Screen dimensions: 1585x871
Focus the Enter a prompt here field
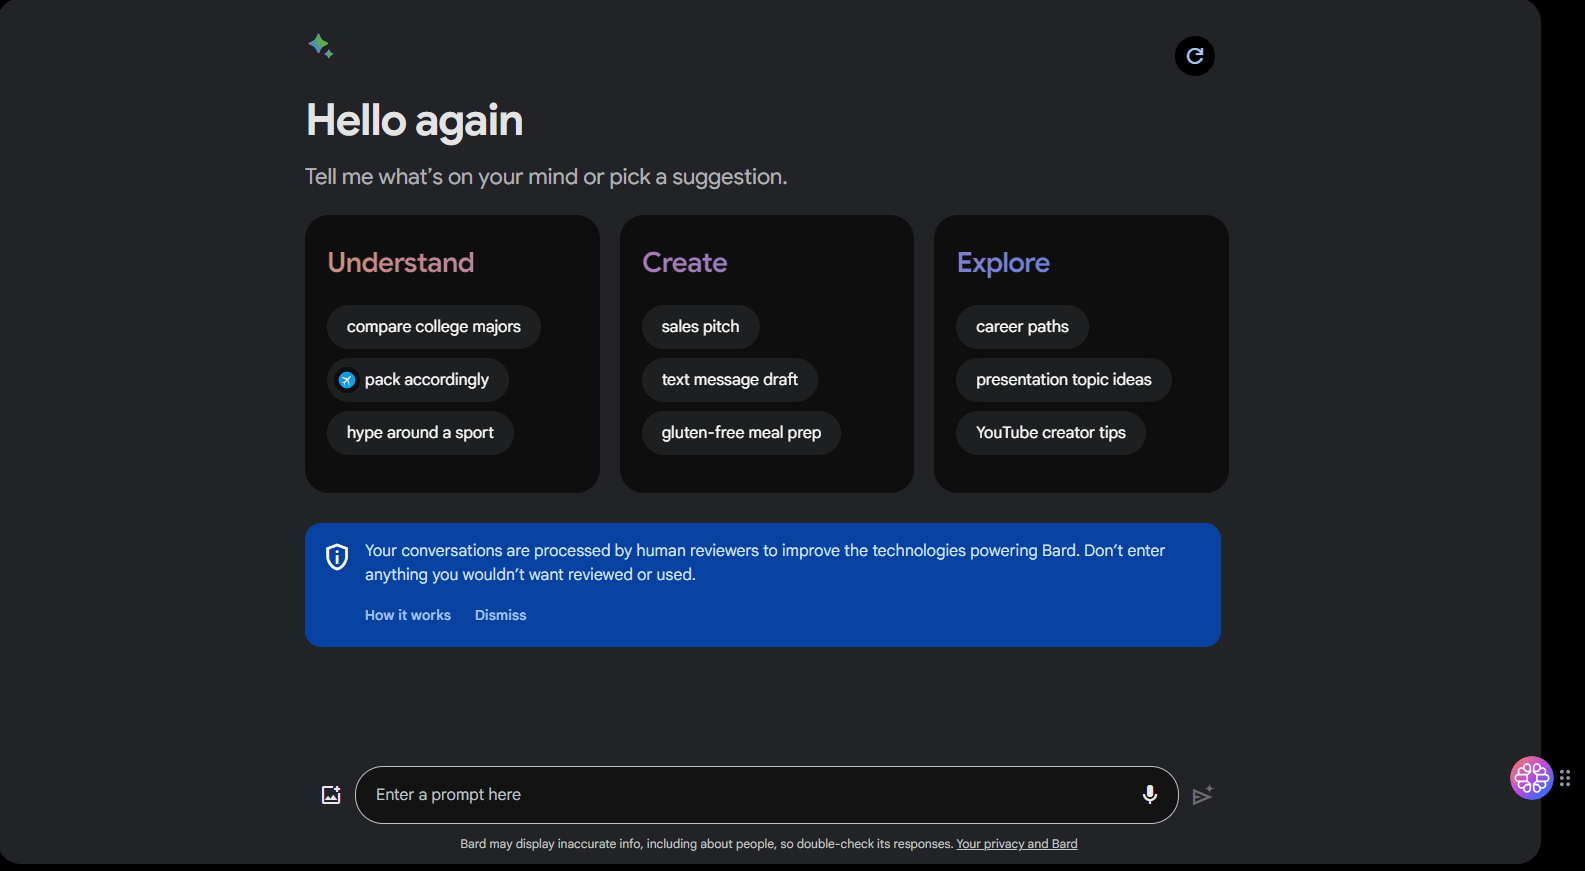767,795
